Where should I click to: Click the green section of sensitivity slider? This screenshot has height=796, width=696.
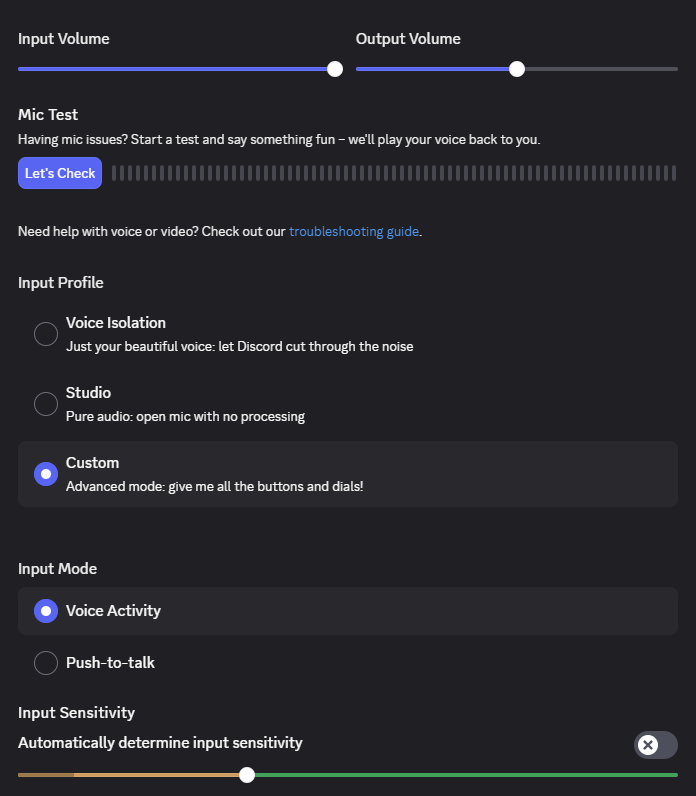[460, 775]
